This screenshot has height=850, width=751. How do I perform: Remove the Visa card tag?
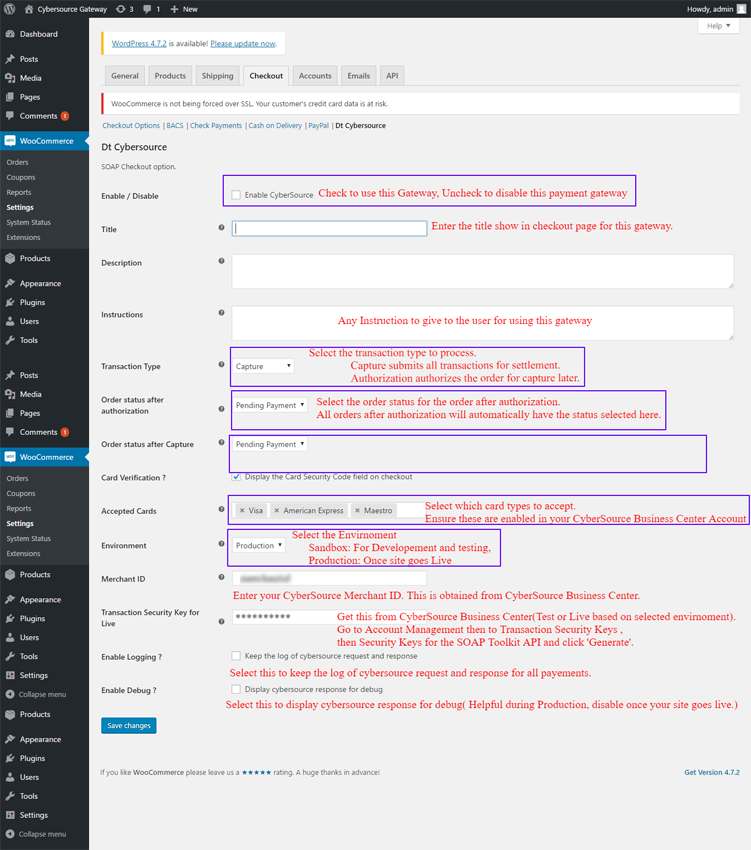tap(242, 511)
